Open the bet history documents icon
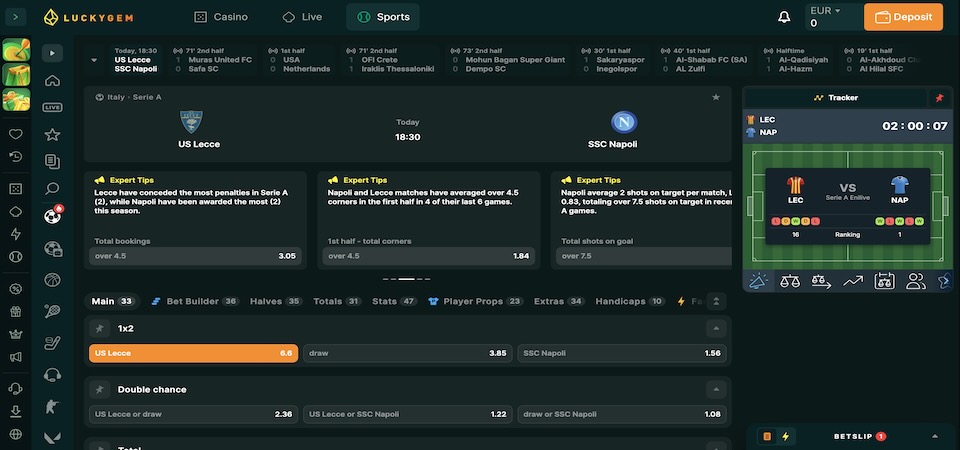Viewport: 960px width, 450px height. [53, 162]
